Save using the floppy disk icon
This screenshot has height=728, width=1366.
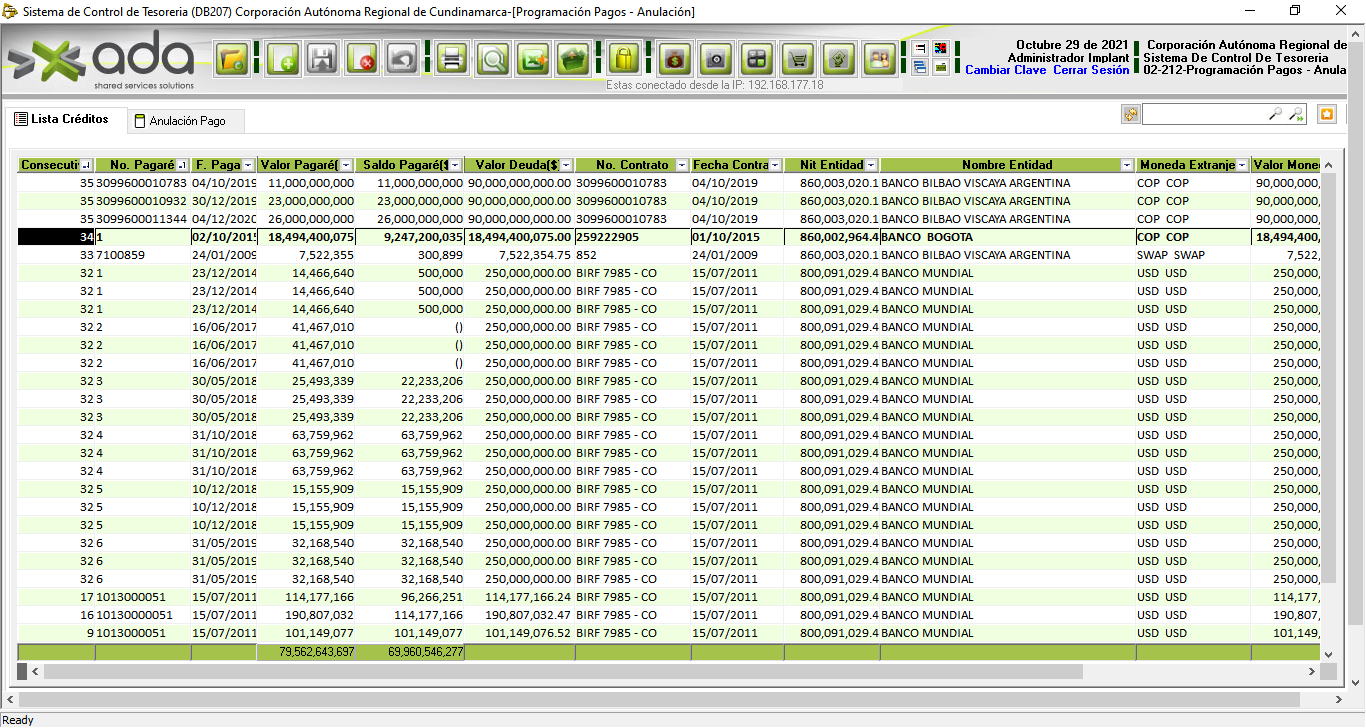[x=322, y=59]
